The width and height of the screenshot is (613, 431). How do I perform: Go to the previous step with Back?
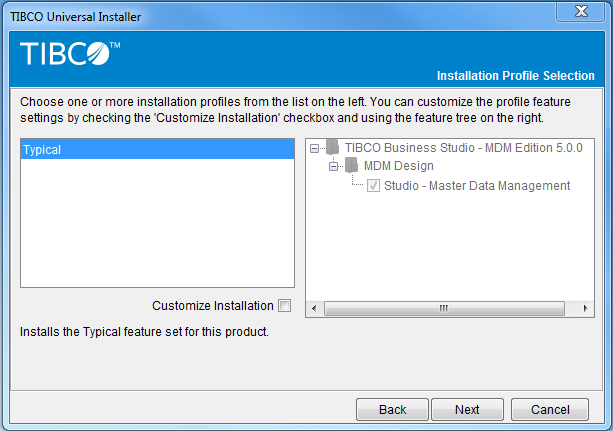coord(393,409)
